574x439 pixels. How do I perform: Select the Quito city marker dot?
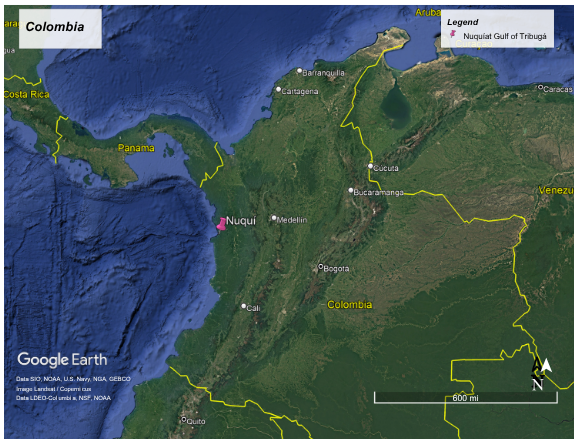[184, 419]
